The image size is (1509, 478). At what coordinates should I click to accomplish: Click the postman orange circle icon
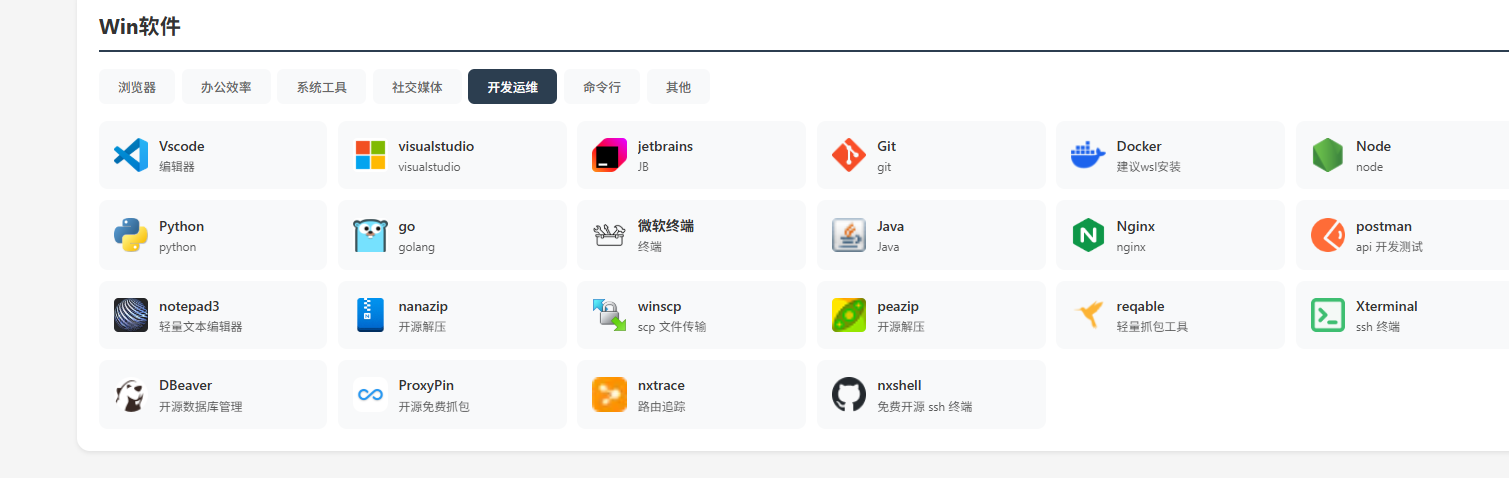tap(1328, 235)
